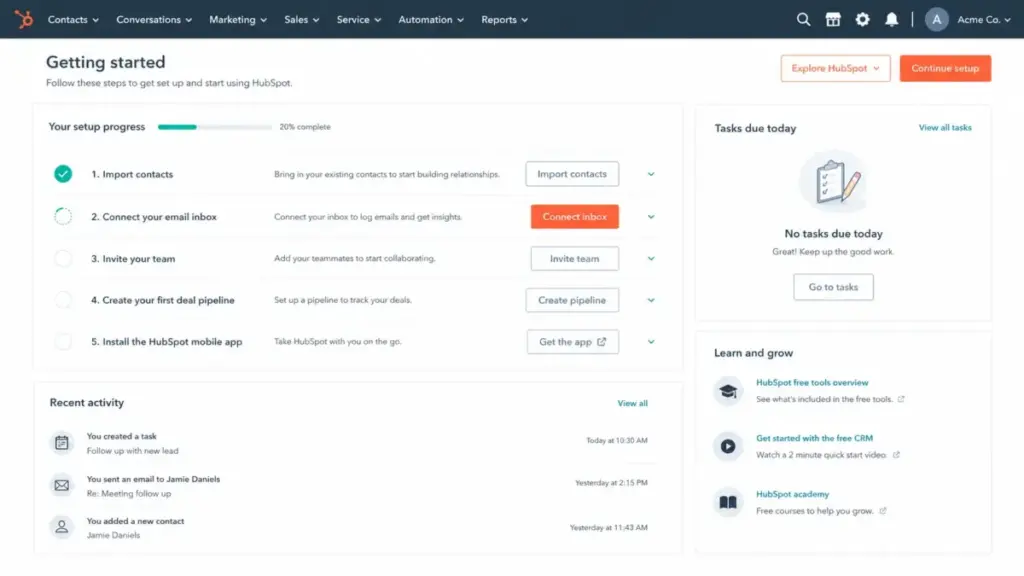Open the marketplace store icon
1024x576 pixels.
pos(833,20)
